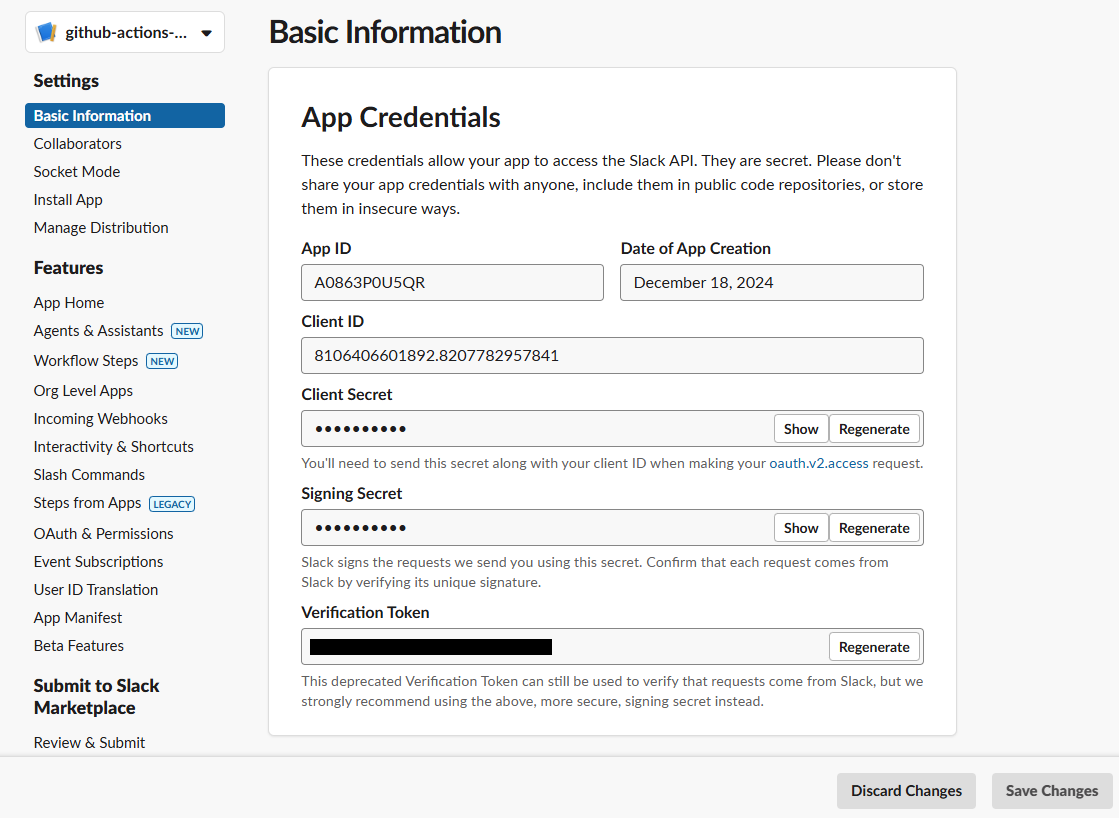Regenerate the Signing Secret

[x=874, y=528]
